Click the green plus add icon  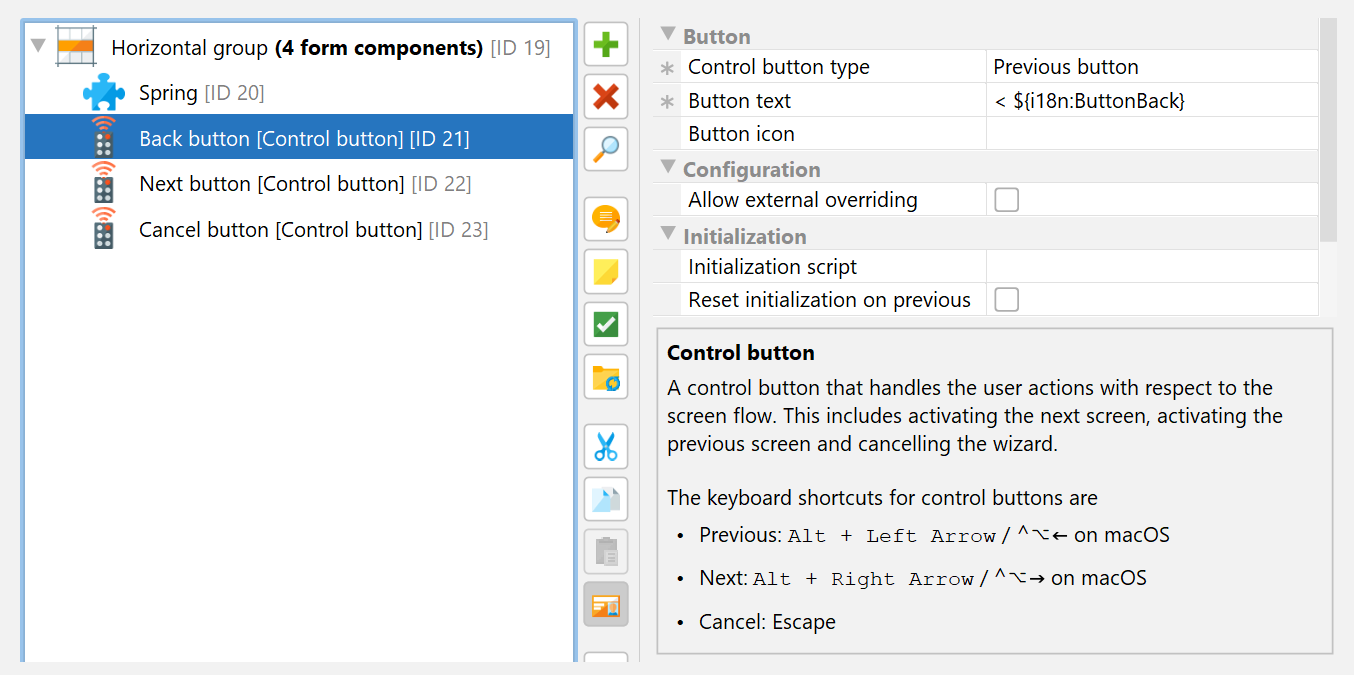pyautogui.click(x=606, y=45)
